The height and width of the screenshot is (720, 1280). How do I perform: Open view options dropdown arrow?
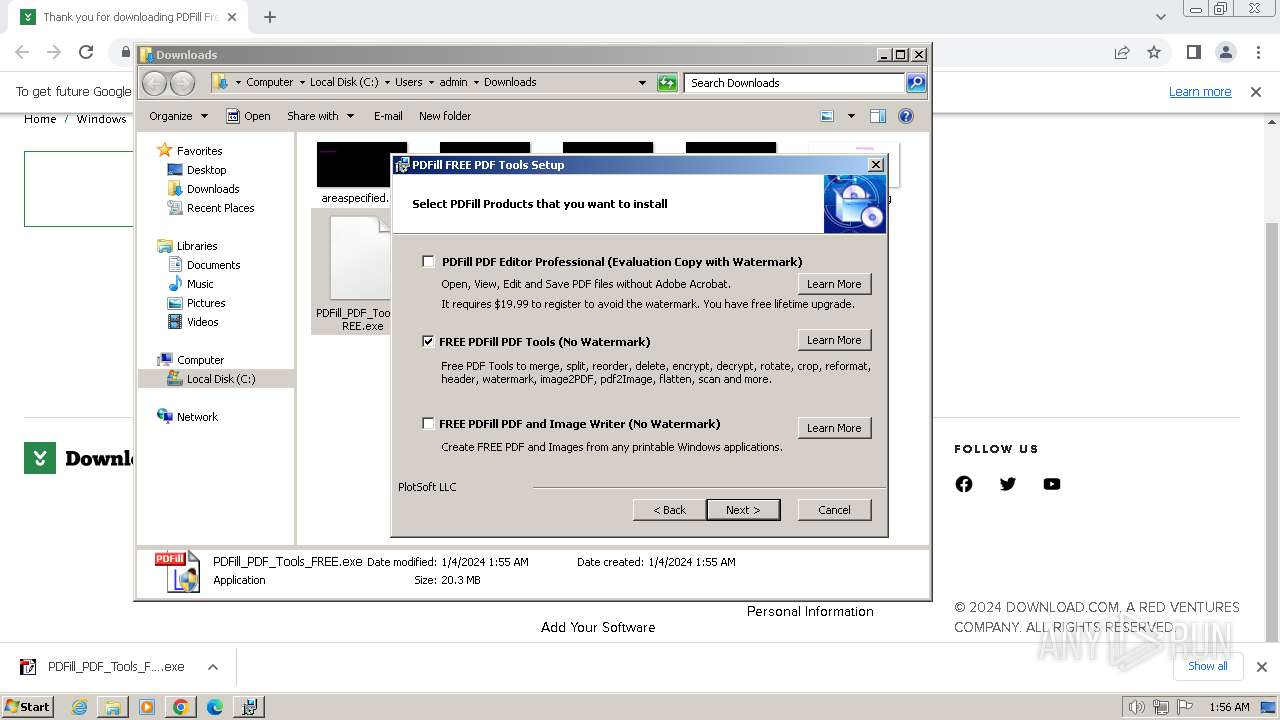[x=851, y=116]
